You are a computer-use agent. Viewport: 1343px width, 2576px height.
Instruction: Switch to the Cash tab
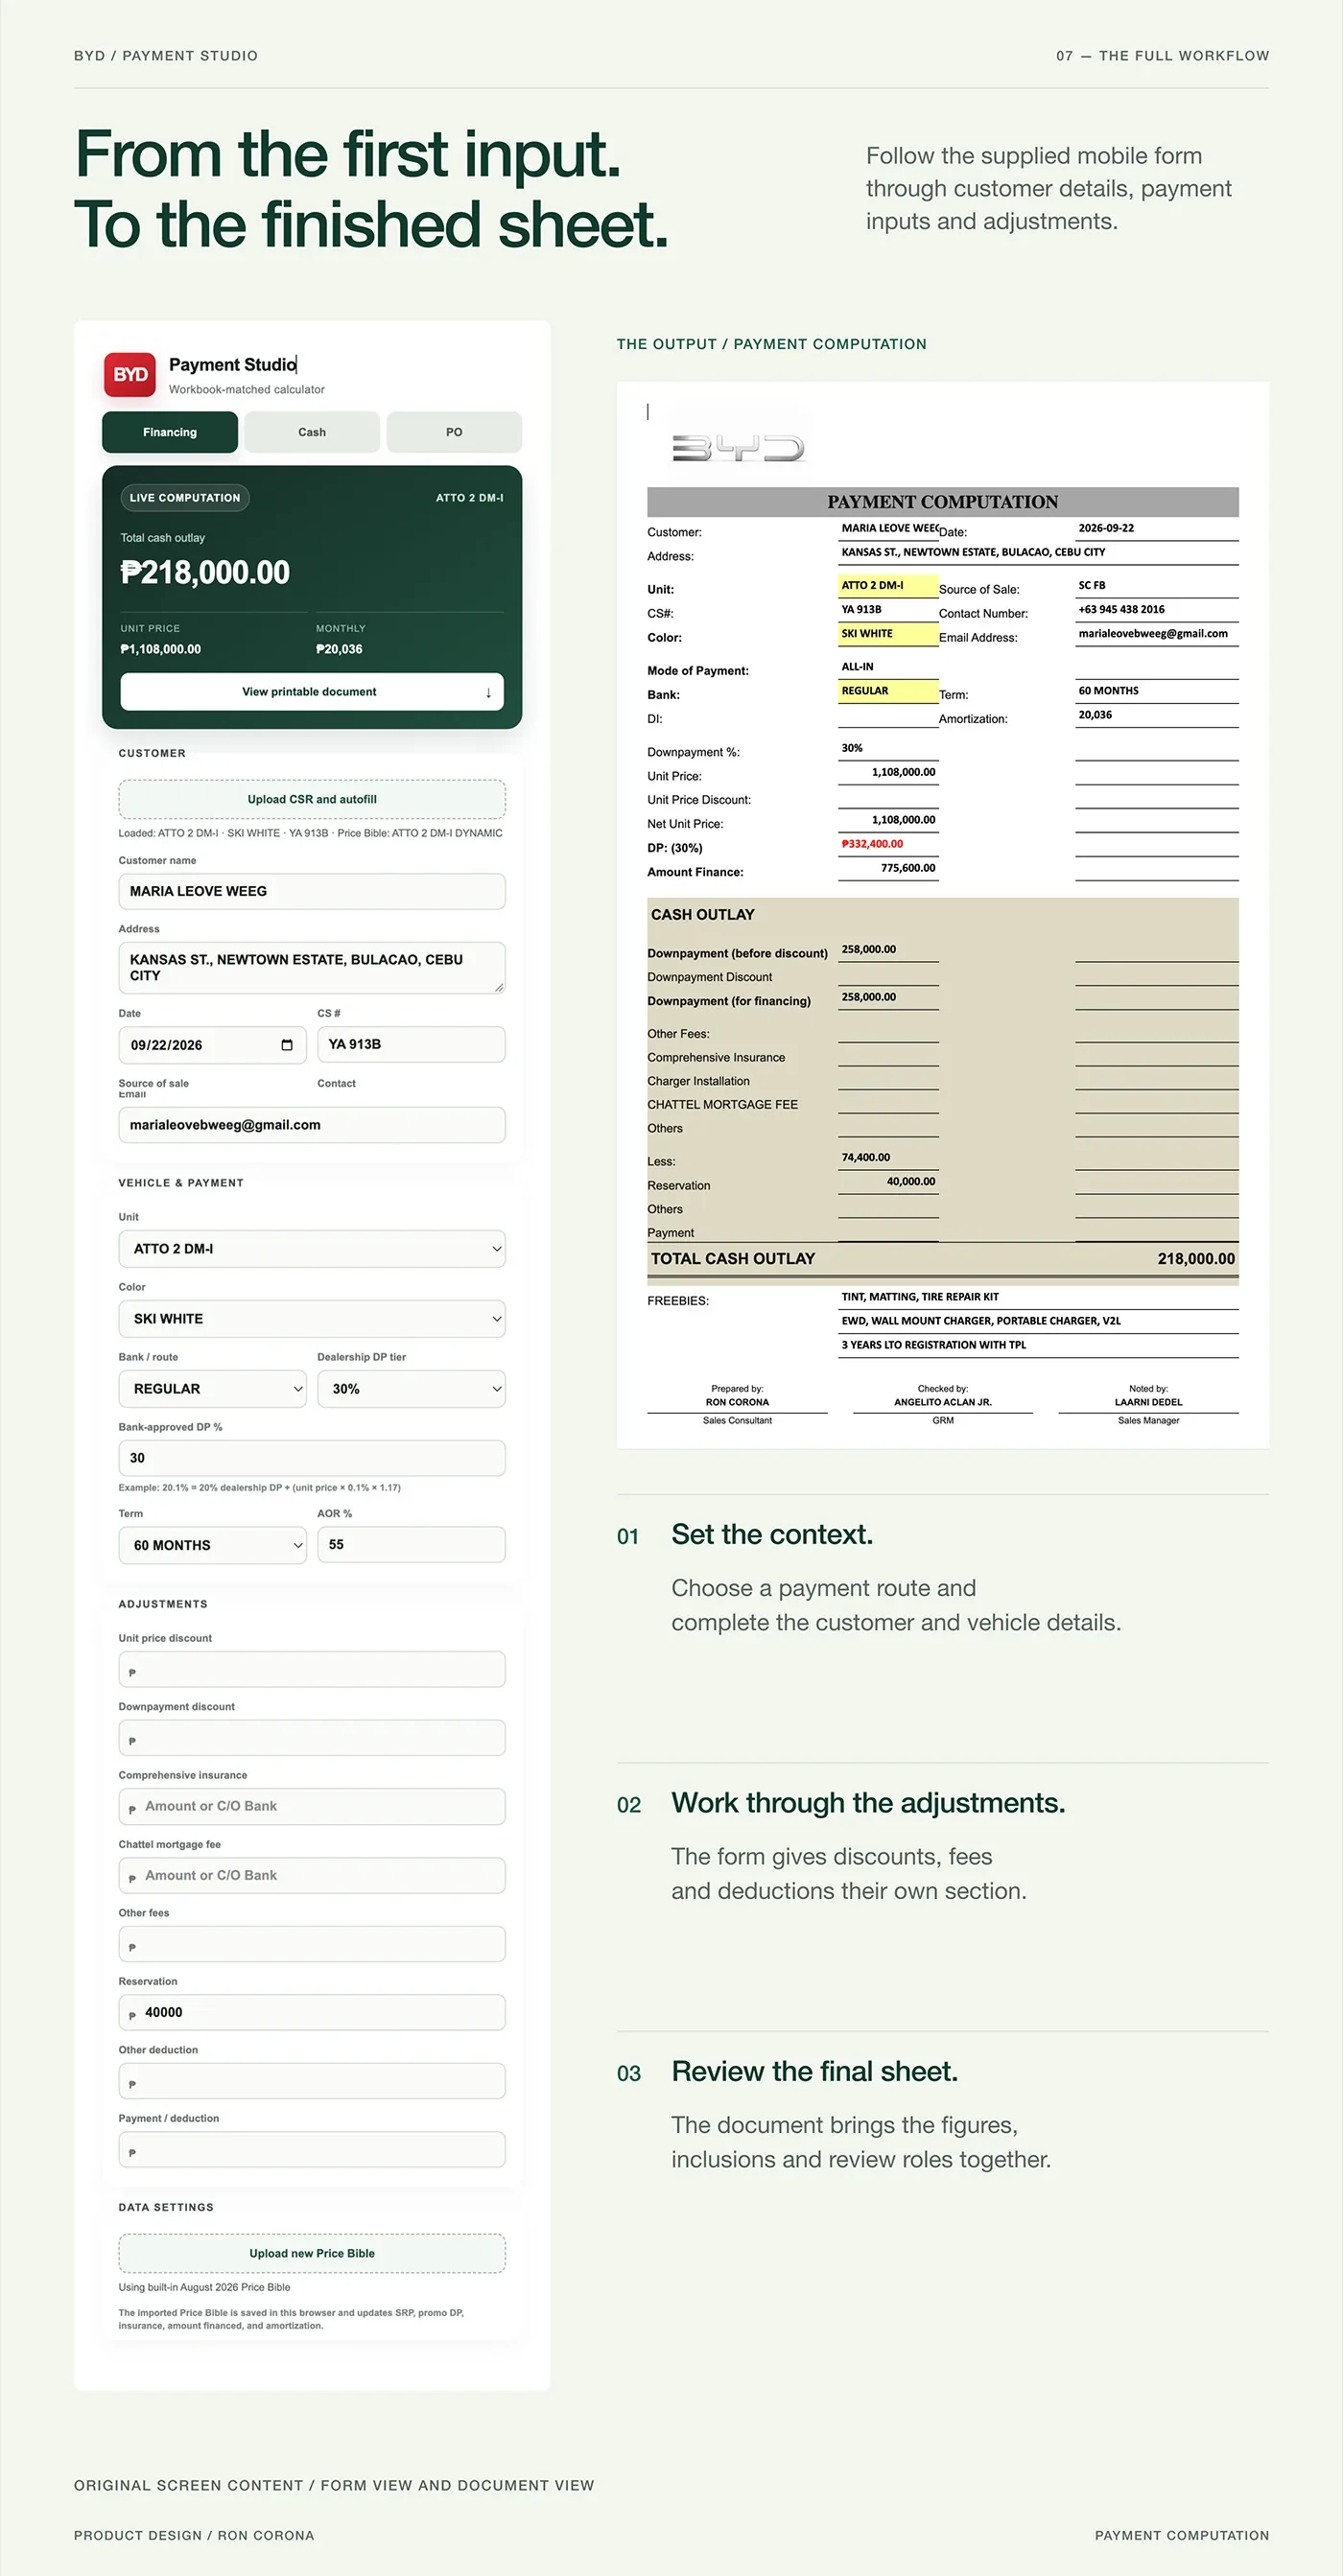coord(312,432)
